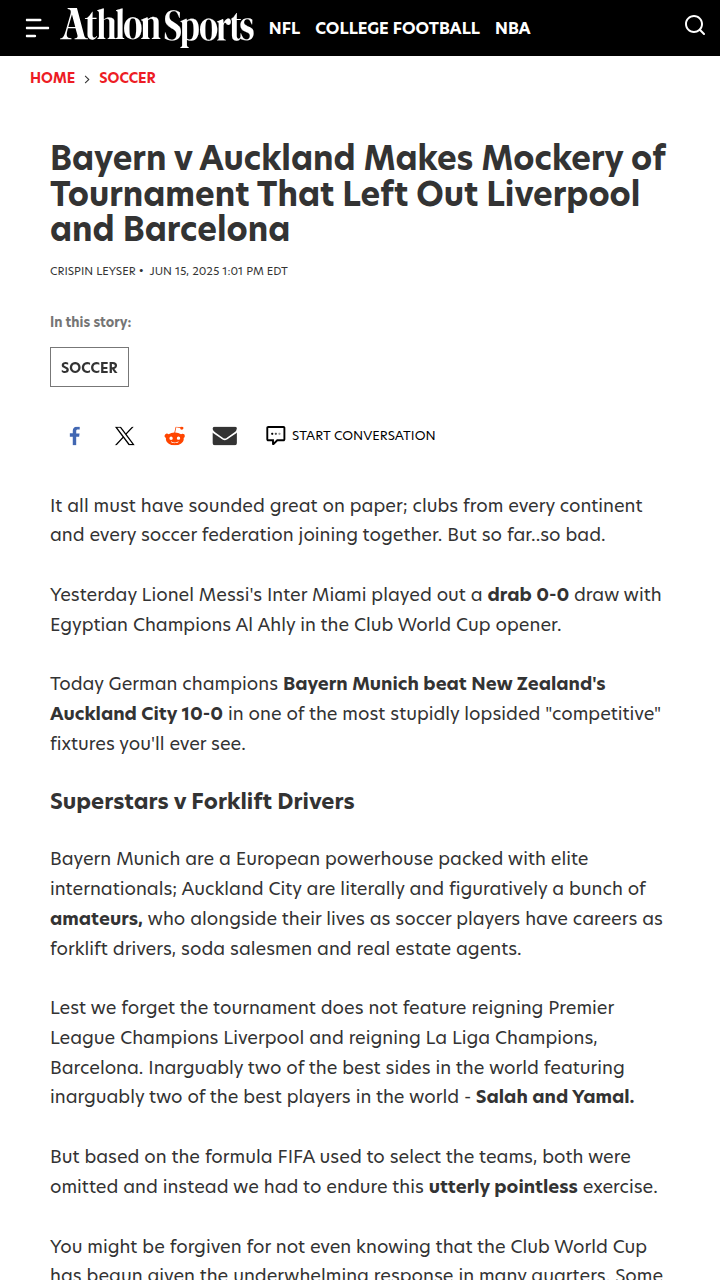Open the hamburger navigation menu

pyautogui.click(x=37, y=28)
